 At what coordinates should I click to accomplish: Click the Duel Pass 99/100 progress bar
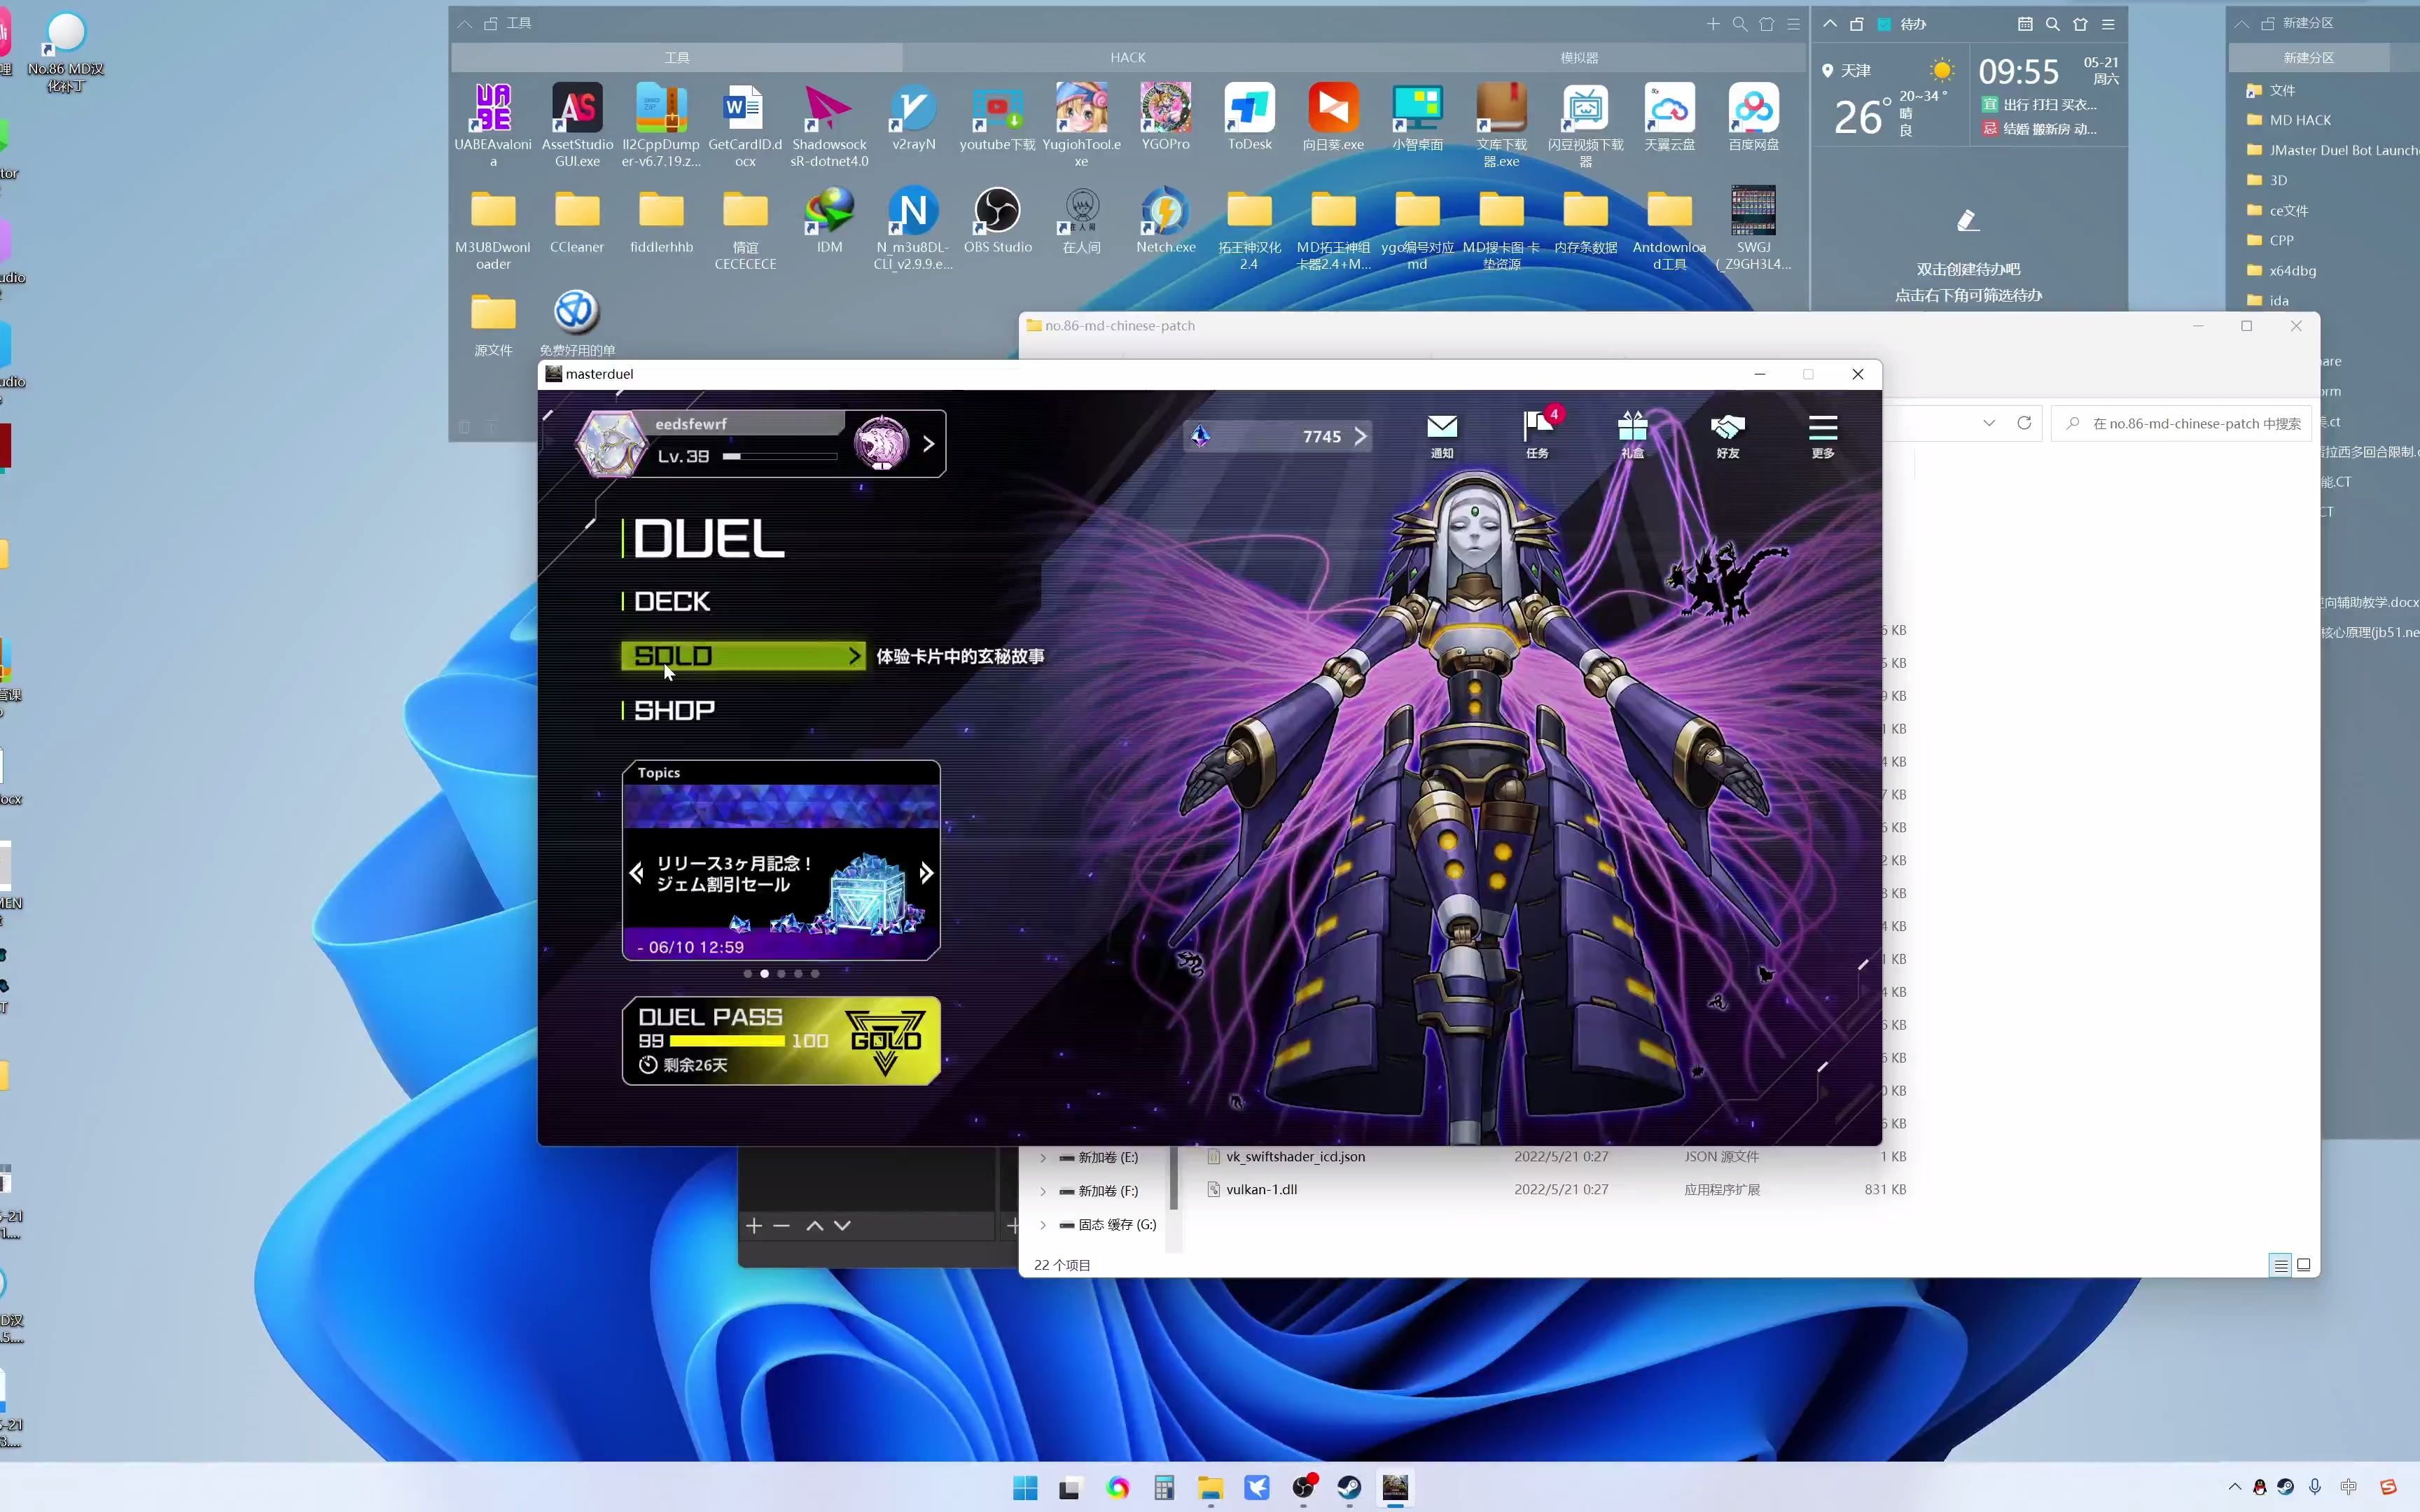(x=728, y=1041)
